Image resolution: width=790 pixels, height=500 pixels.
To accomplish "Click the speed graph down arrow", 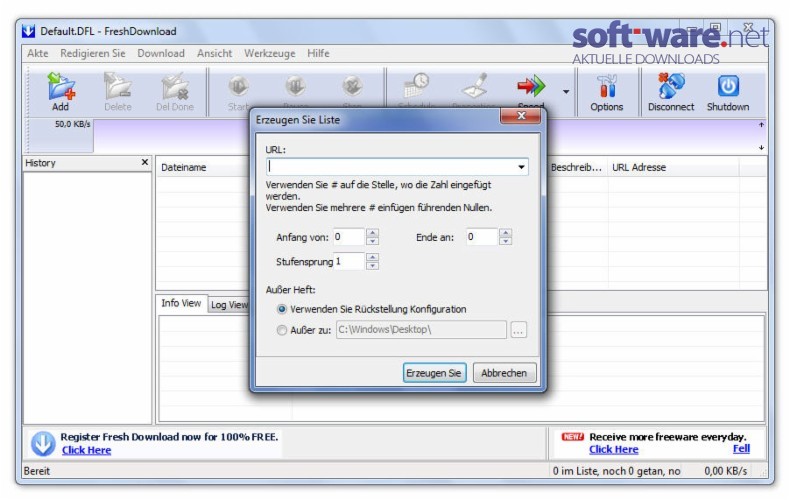I will pos(761,148).
